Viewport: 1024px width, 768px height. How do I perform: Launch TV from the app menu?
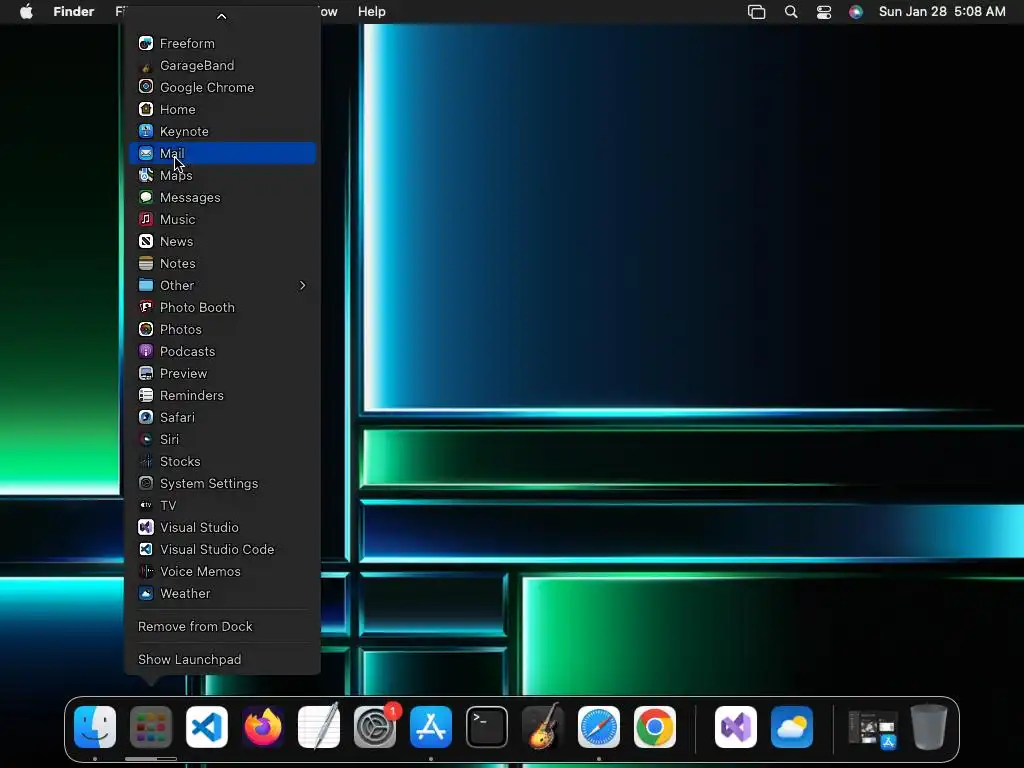pos(222,505)
